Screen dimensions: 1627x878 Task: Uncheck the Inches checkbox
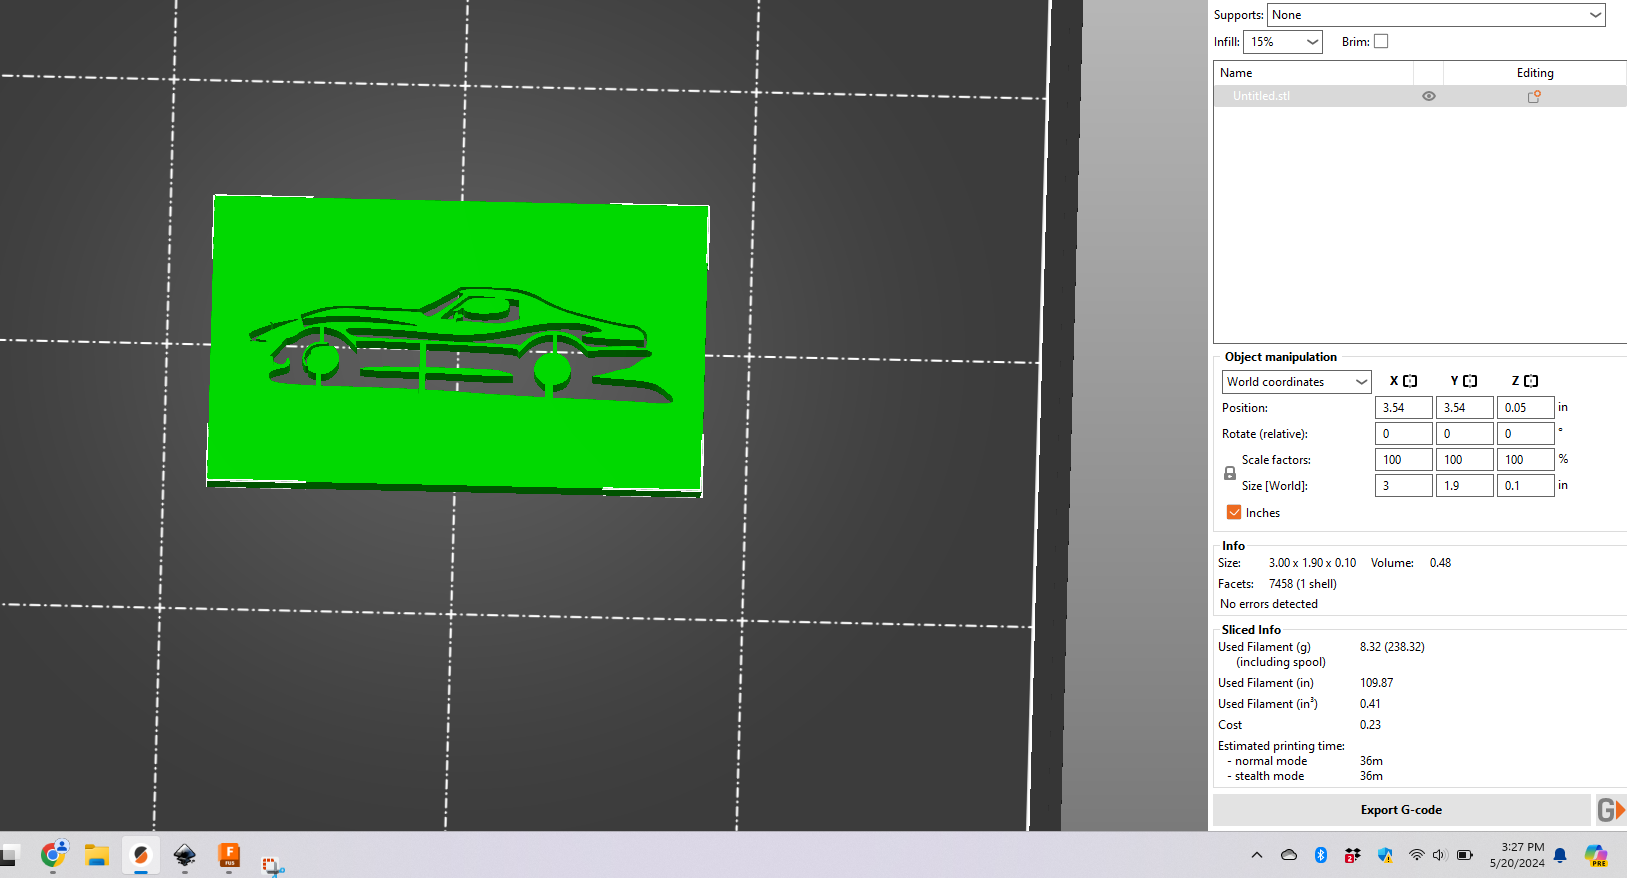(1234, 512)
